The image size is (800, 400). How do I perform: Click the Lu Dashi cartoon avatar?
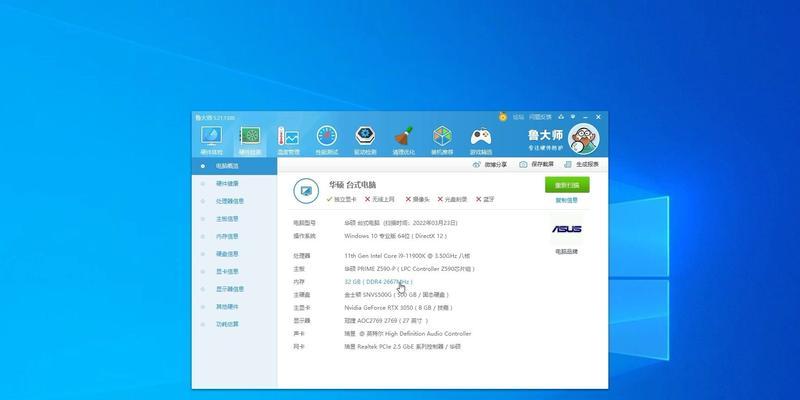pyautogui.click(x=584, y=139)
